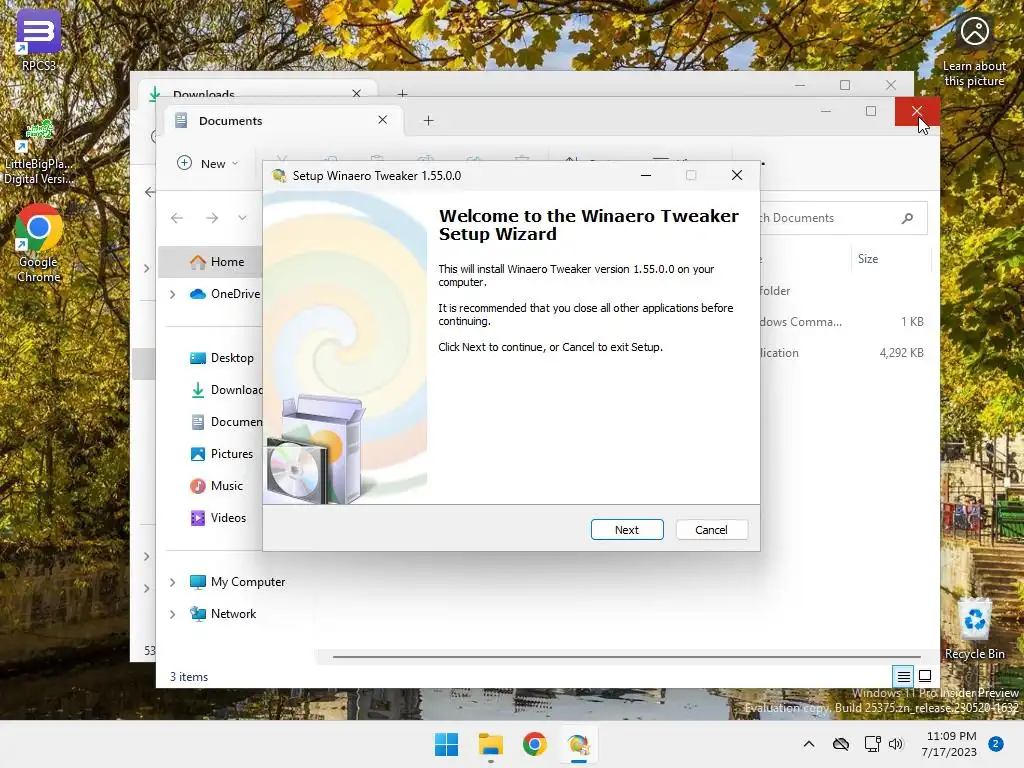The height and width of the screenshot is (768, 1024).
Task: Close the Setup Winaero Tweaker dialog
Action: (x=737, y=175)
